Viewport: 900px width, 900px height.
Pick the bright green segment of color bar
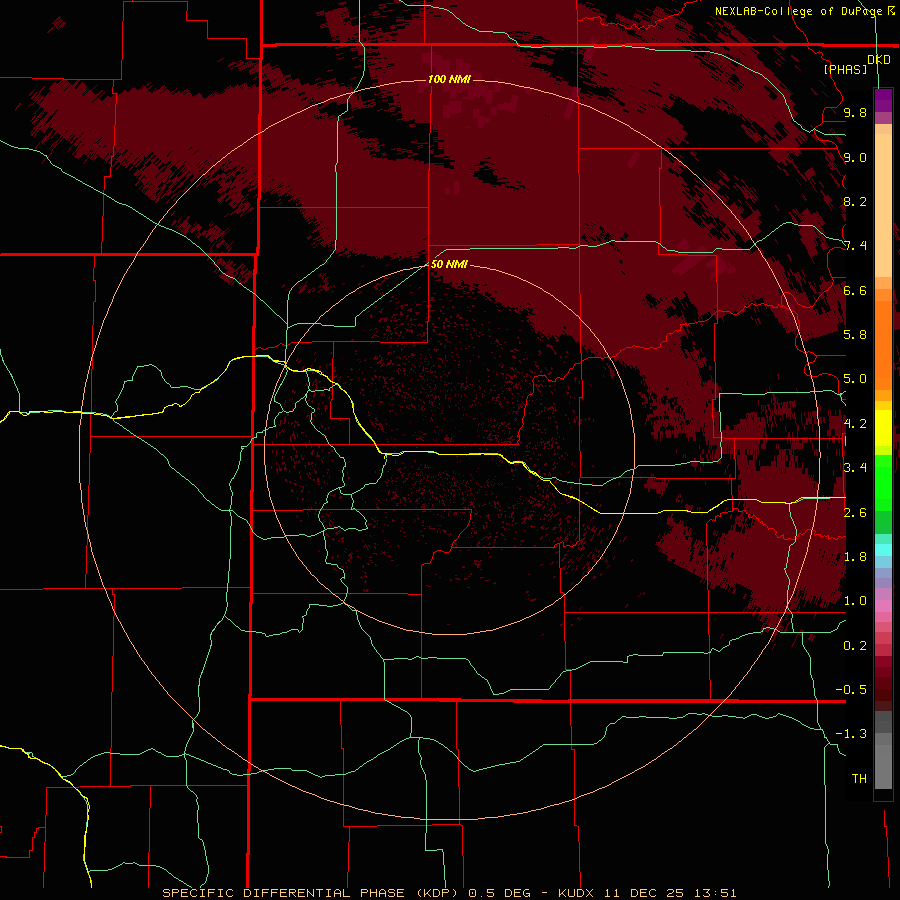[883, 482]
